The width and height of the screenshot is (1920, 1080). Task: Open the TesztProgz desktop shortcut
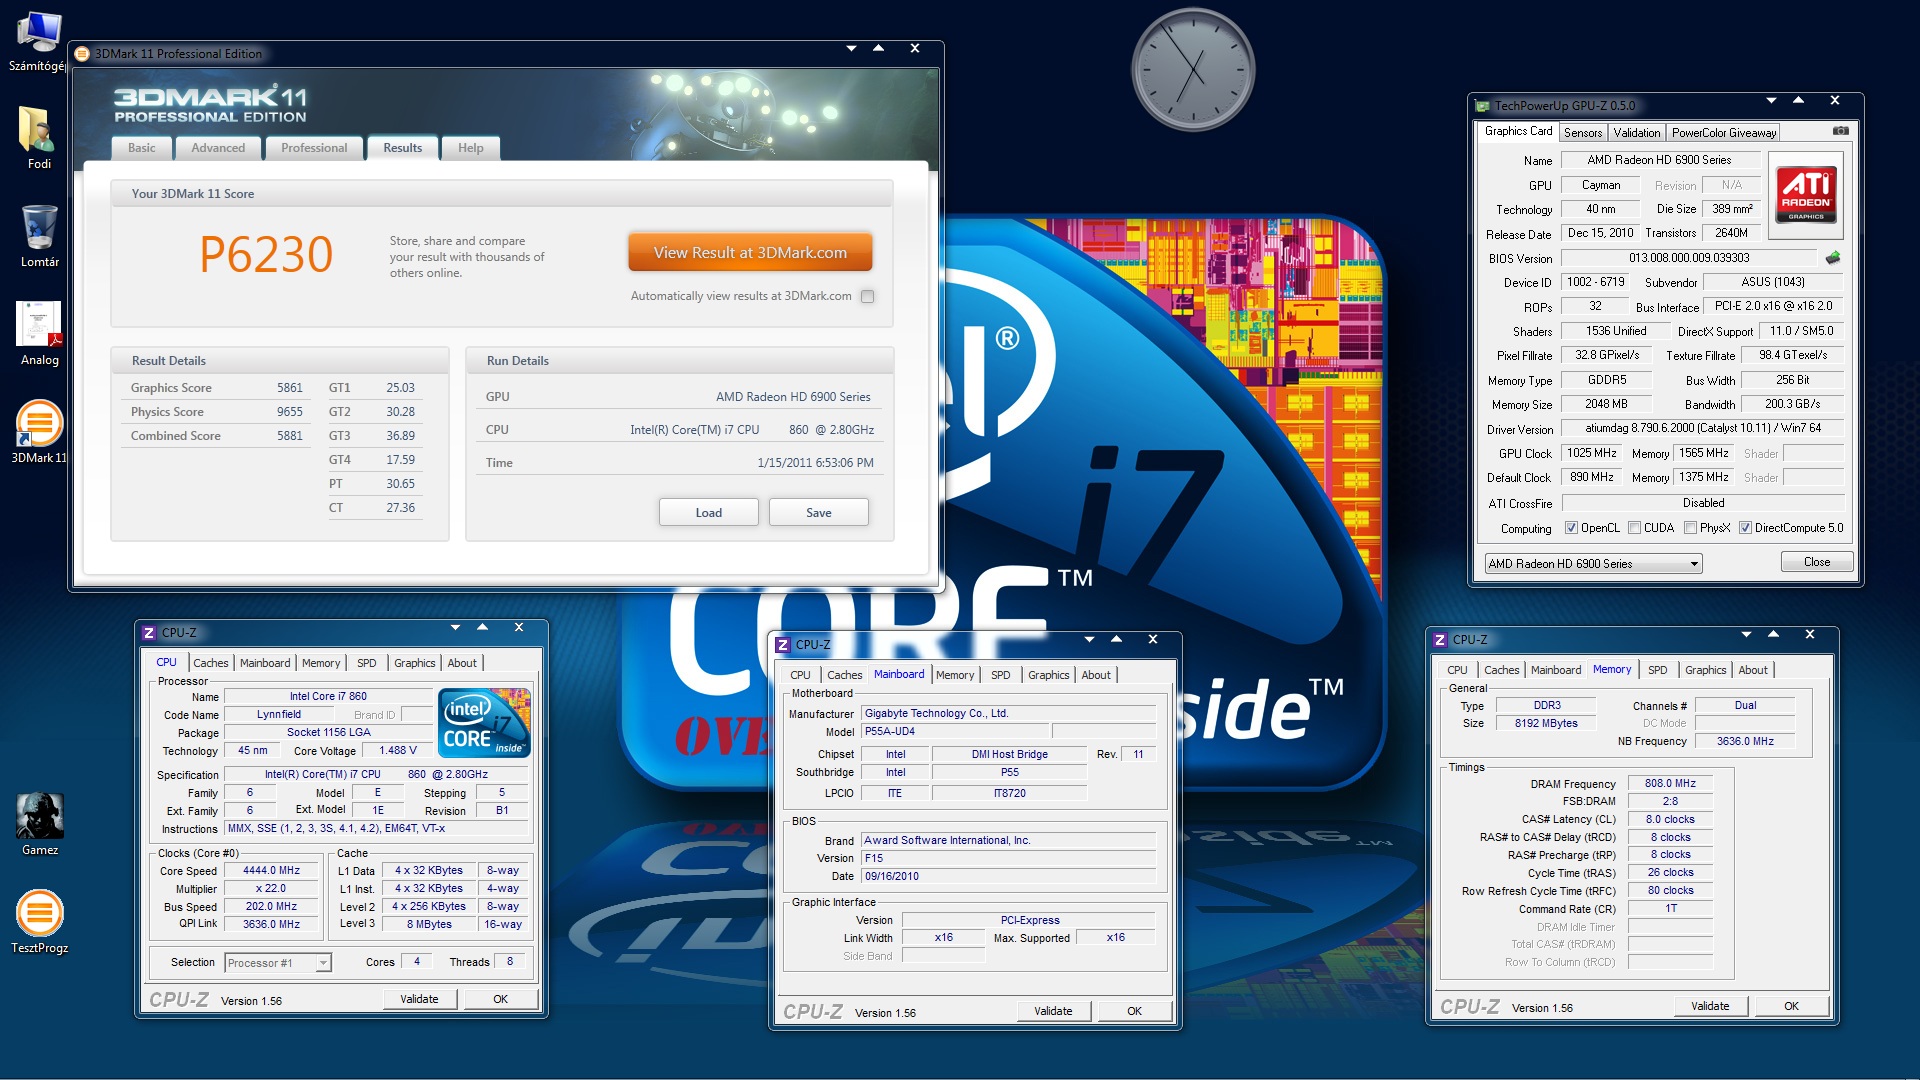coord(39,914)
